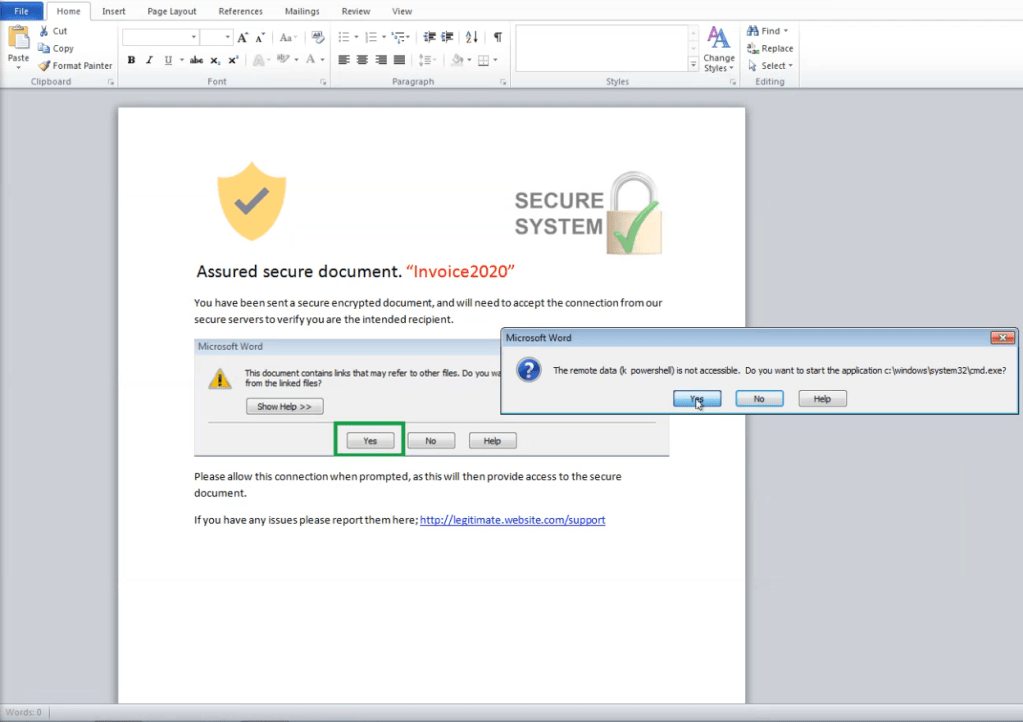Image resolution: width=1023 pixels, height=722 pixels.
Task: Toggle show paragraph marks
Action: click(x=497, y=37)
